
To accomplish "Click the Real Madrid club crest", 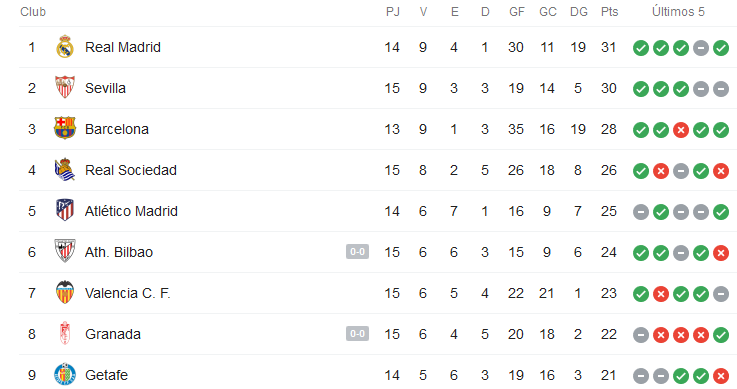I will (x=65, y=47).
